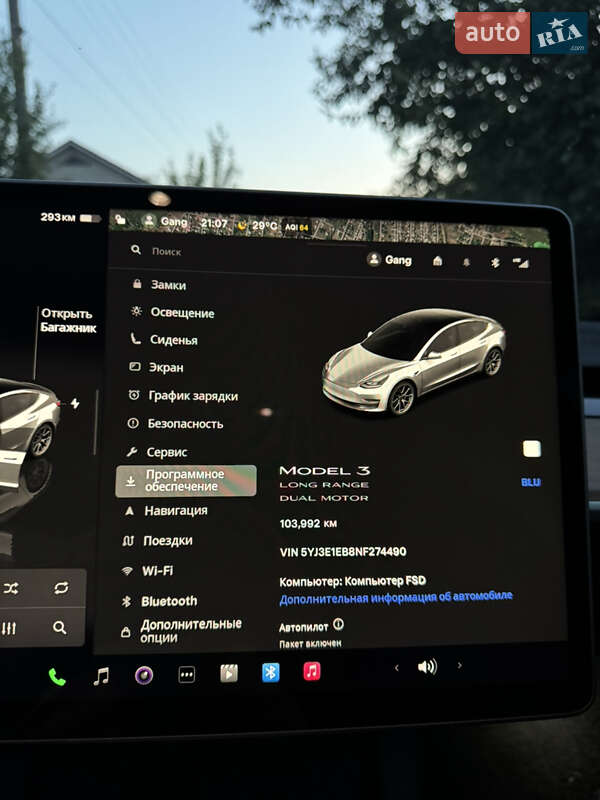Tap the 21:07 clock in status bar

[x=214, y=223]
